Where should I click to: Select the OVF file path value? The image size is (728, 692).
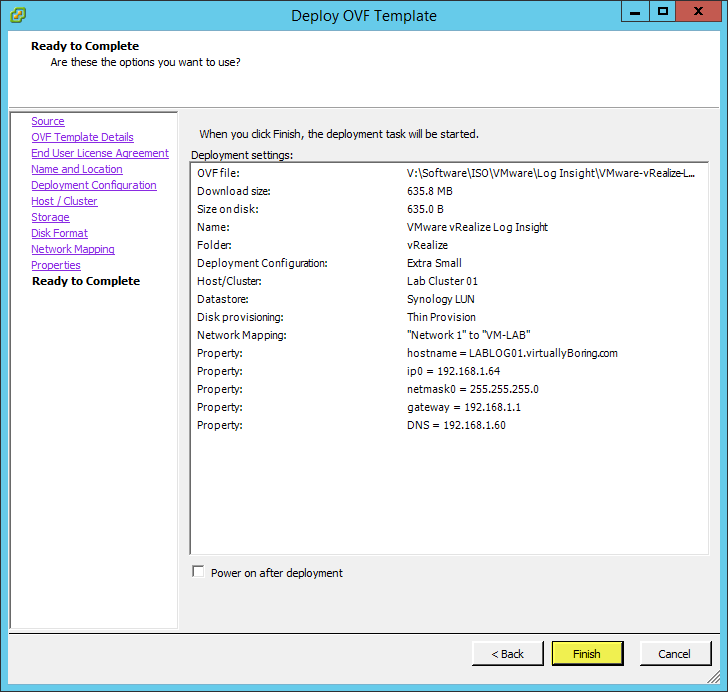click(x=551, y=173)
